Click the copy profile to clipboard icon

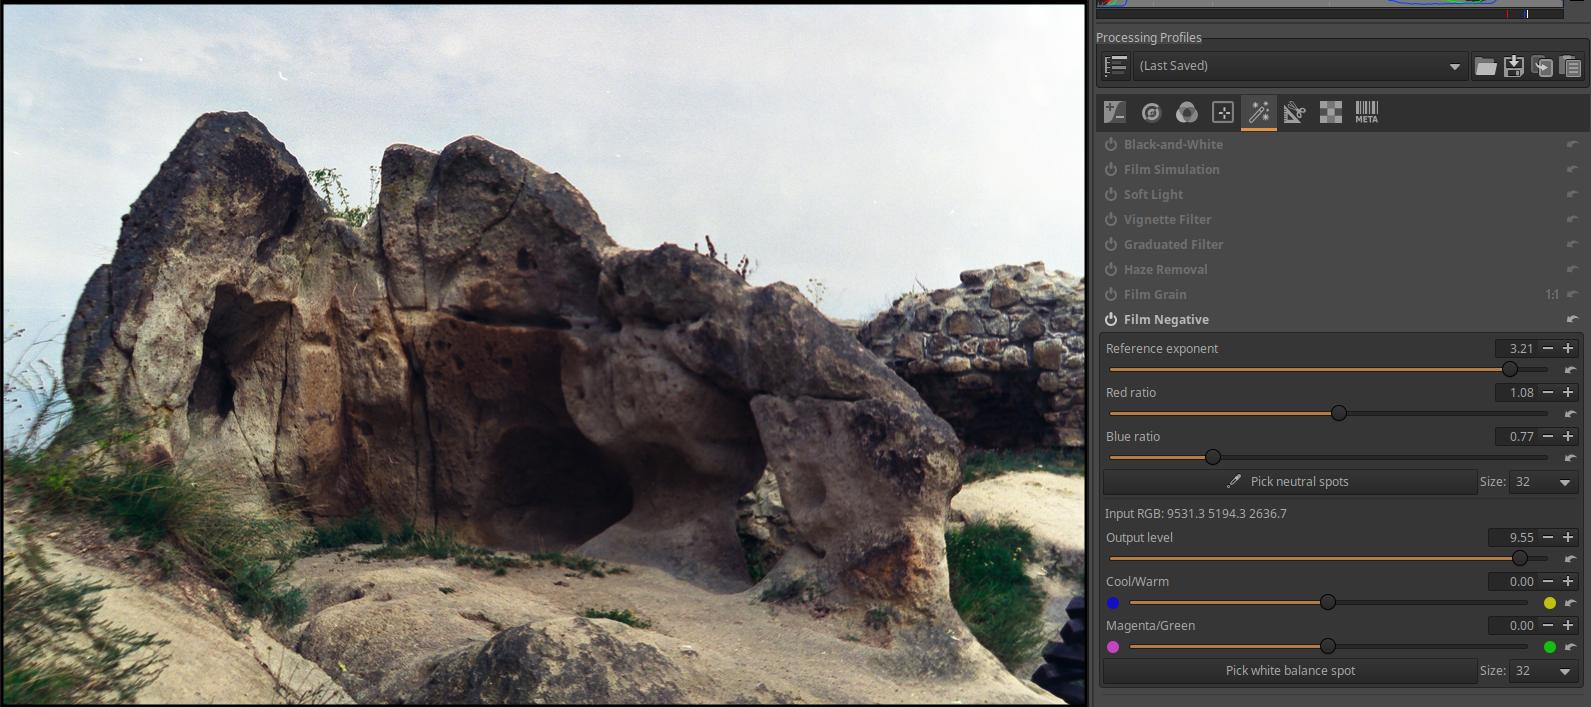tap(1542, 67)
